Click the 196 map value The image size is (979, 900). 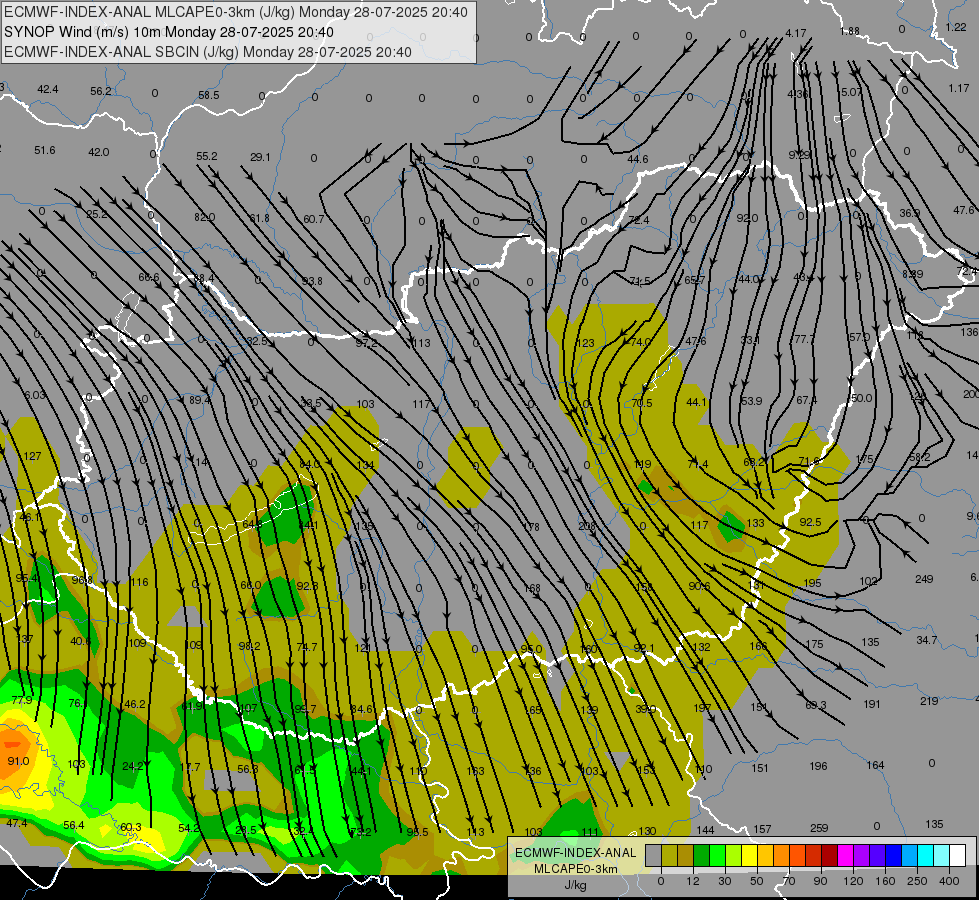pos(818,766)
